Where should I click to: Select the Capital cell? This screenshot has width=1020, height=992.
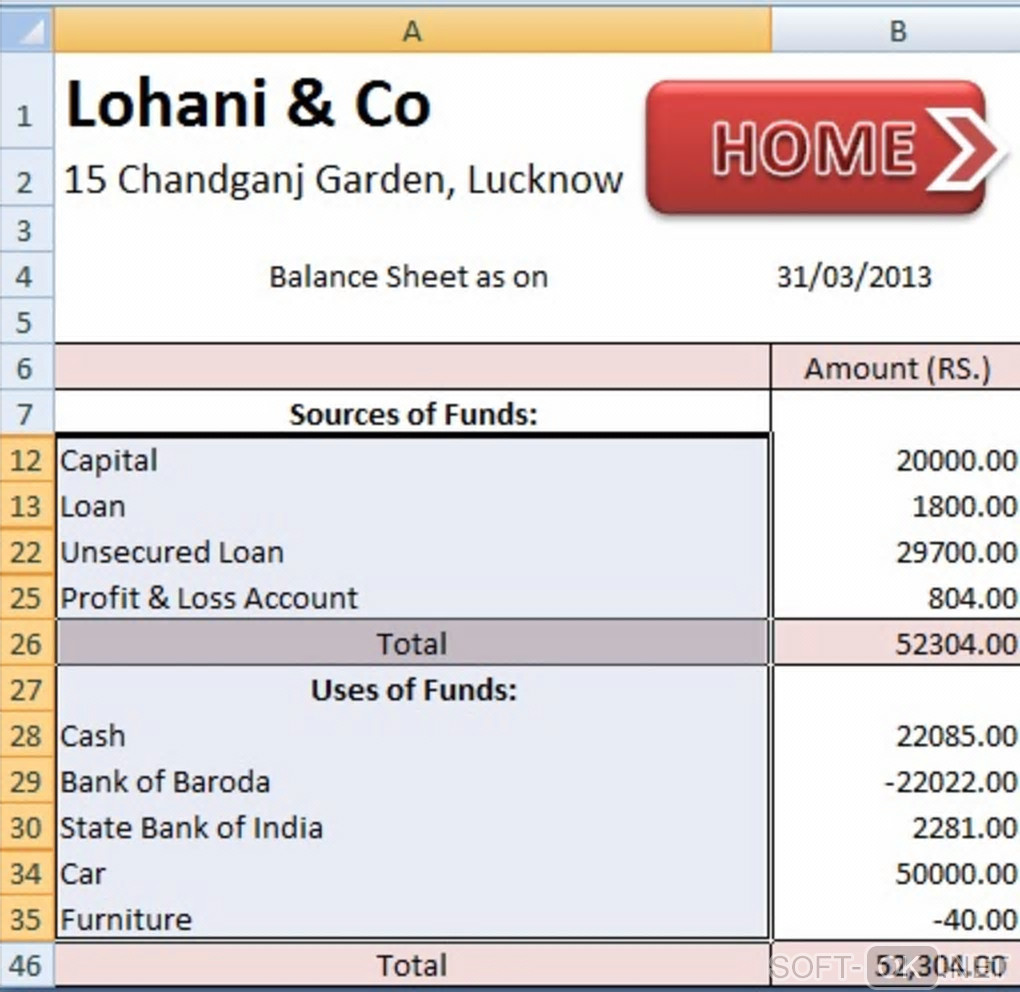click(x=412, y=460)
